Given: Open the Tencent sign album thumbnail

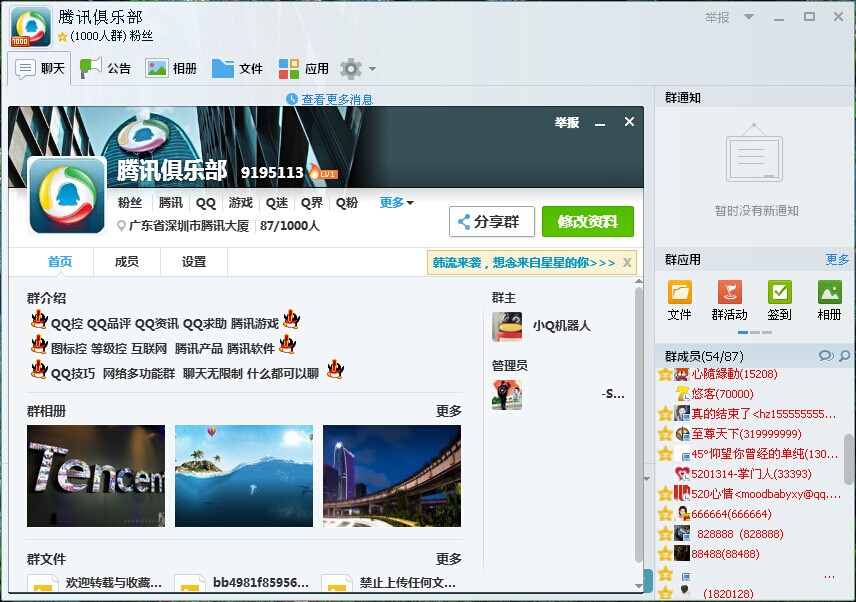Looking at the screenshot, I should click(96, 476).
